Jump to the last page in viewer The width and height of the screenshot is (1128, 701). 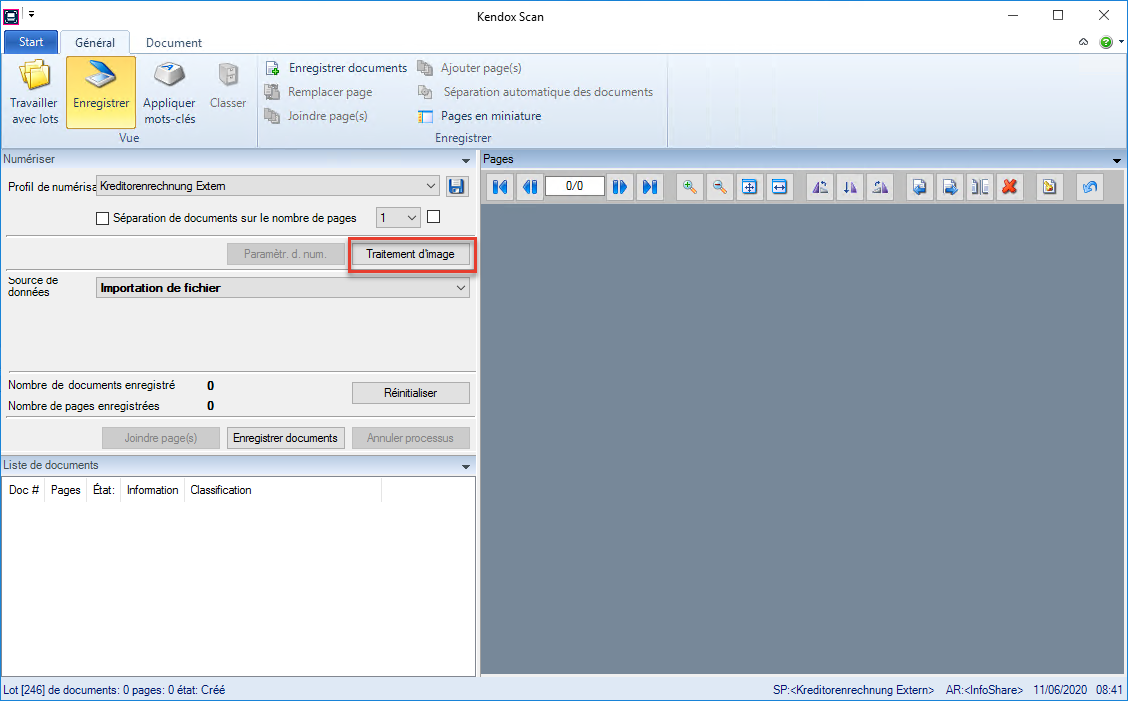(x=650, y=187)
